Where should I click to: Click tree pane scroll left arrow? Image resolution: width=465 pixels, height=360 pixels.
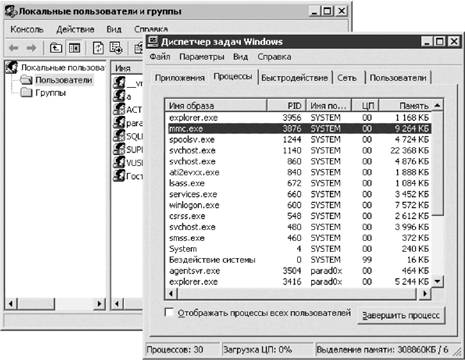coord(11,304)
